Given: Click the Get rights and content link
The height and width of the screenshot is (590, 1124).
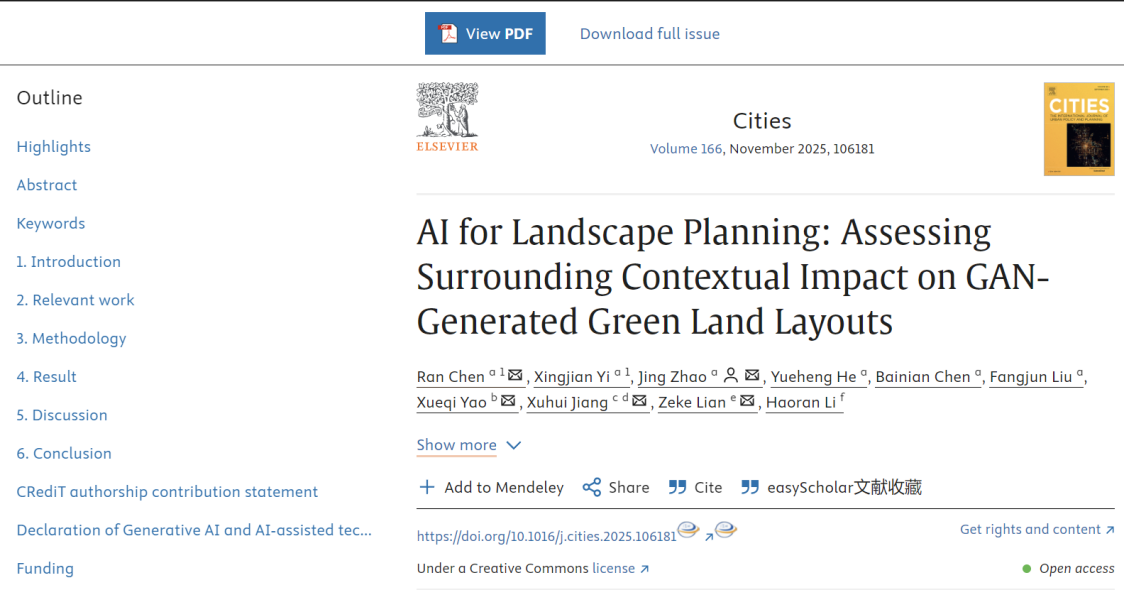Looking at the screenshot, I should point(1036,529).
